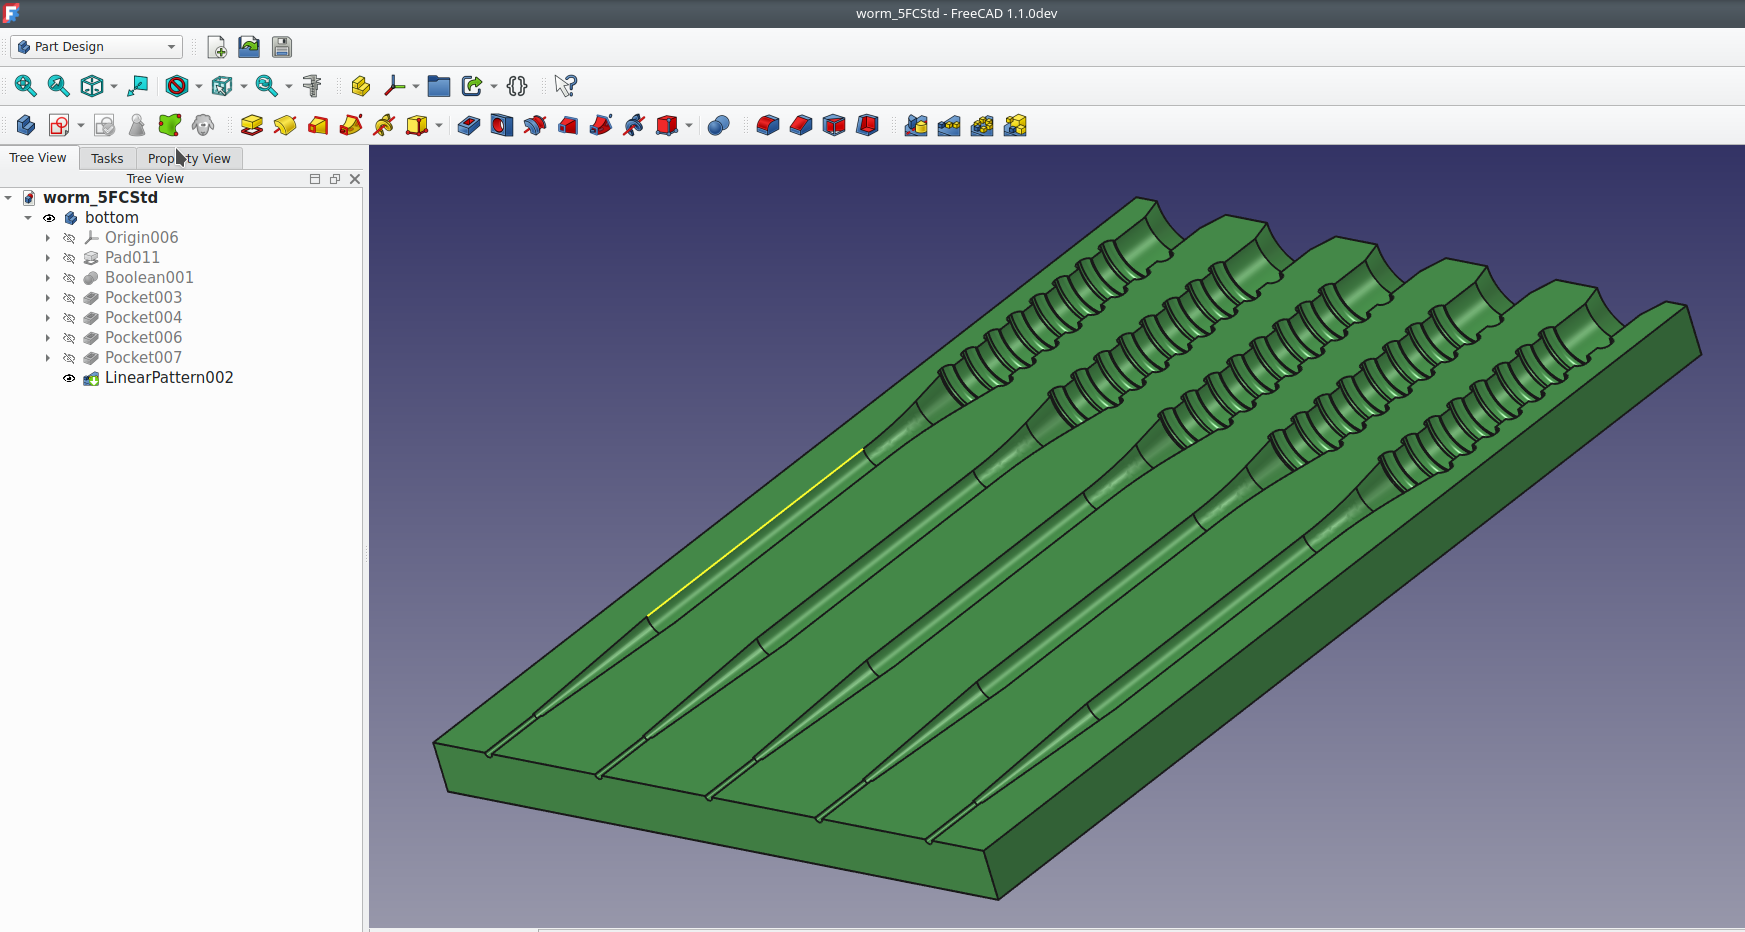Select the Polar Pattern tool
Screen dimensions: 1745x932
(x=982, y=125)
